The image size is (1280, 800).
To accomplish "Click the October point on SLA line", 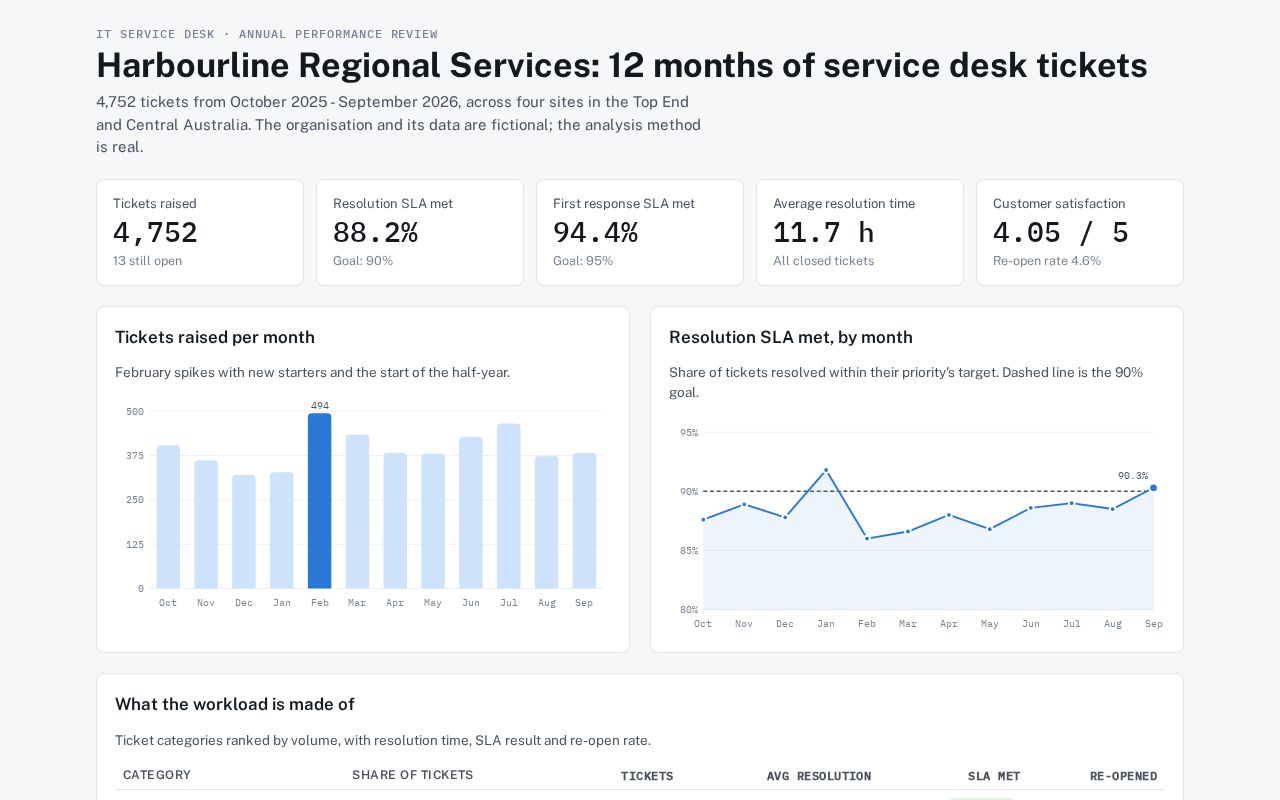I will [703, 519].
